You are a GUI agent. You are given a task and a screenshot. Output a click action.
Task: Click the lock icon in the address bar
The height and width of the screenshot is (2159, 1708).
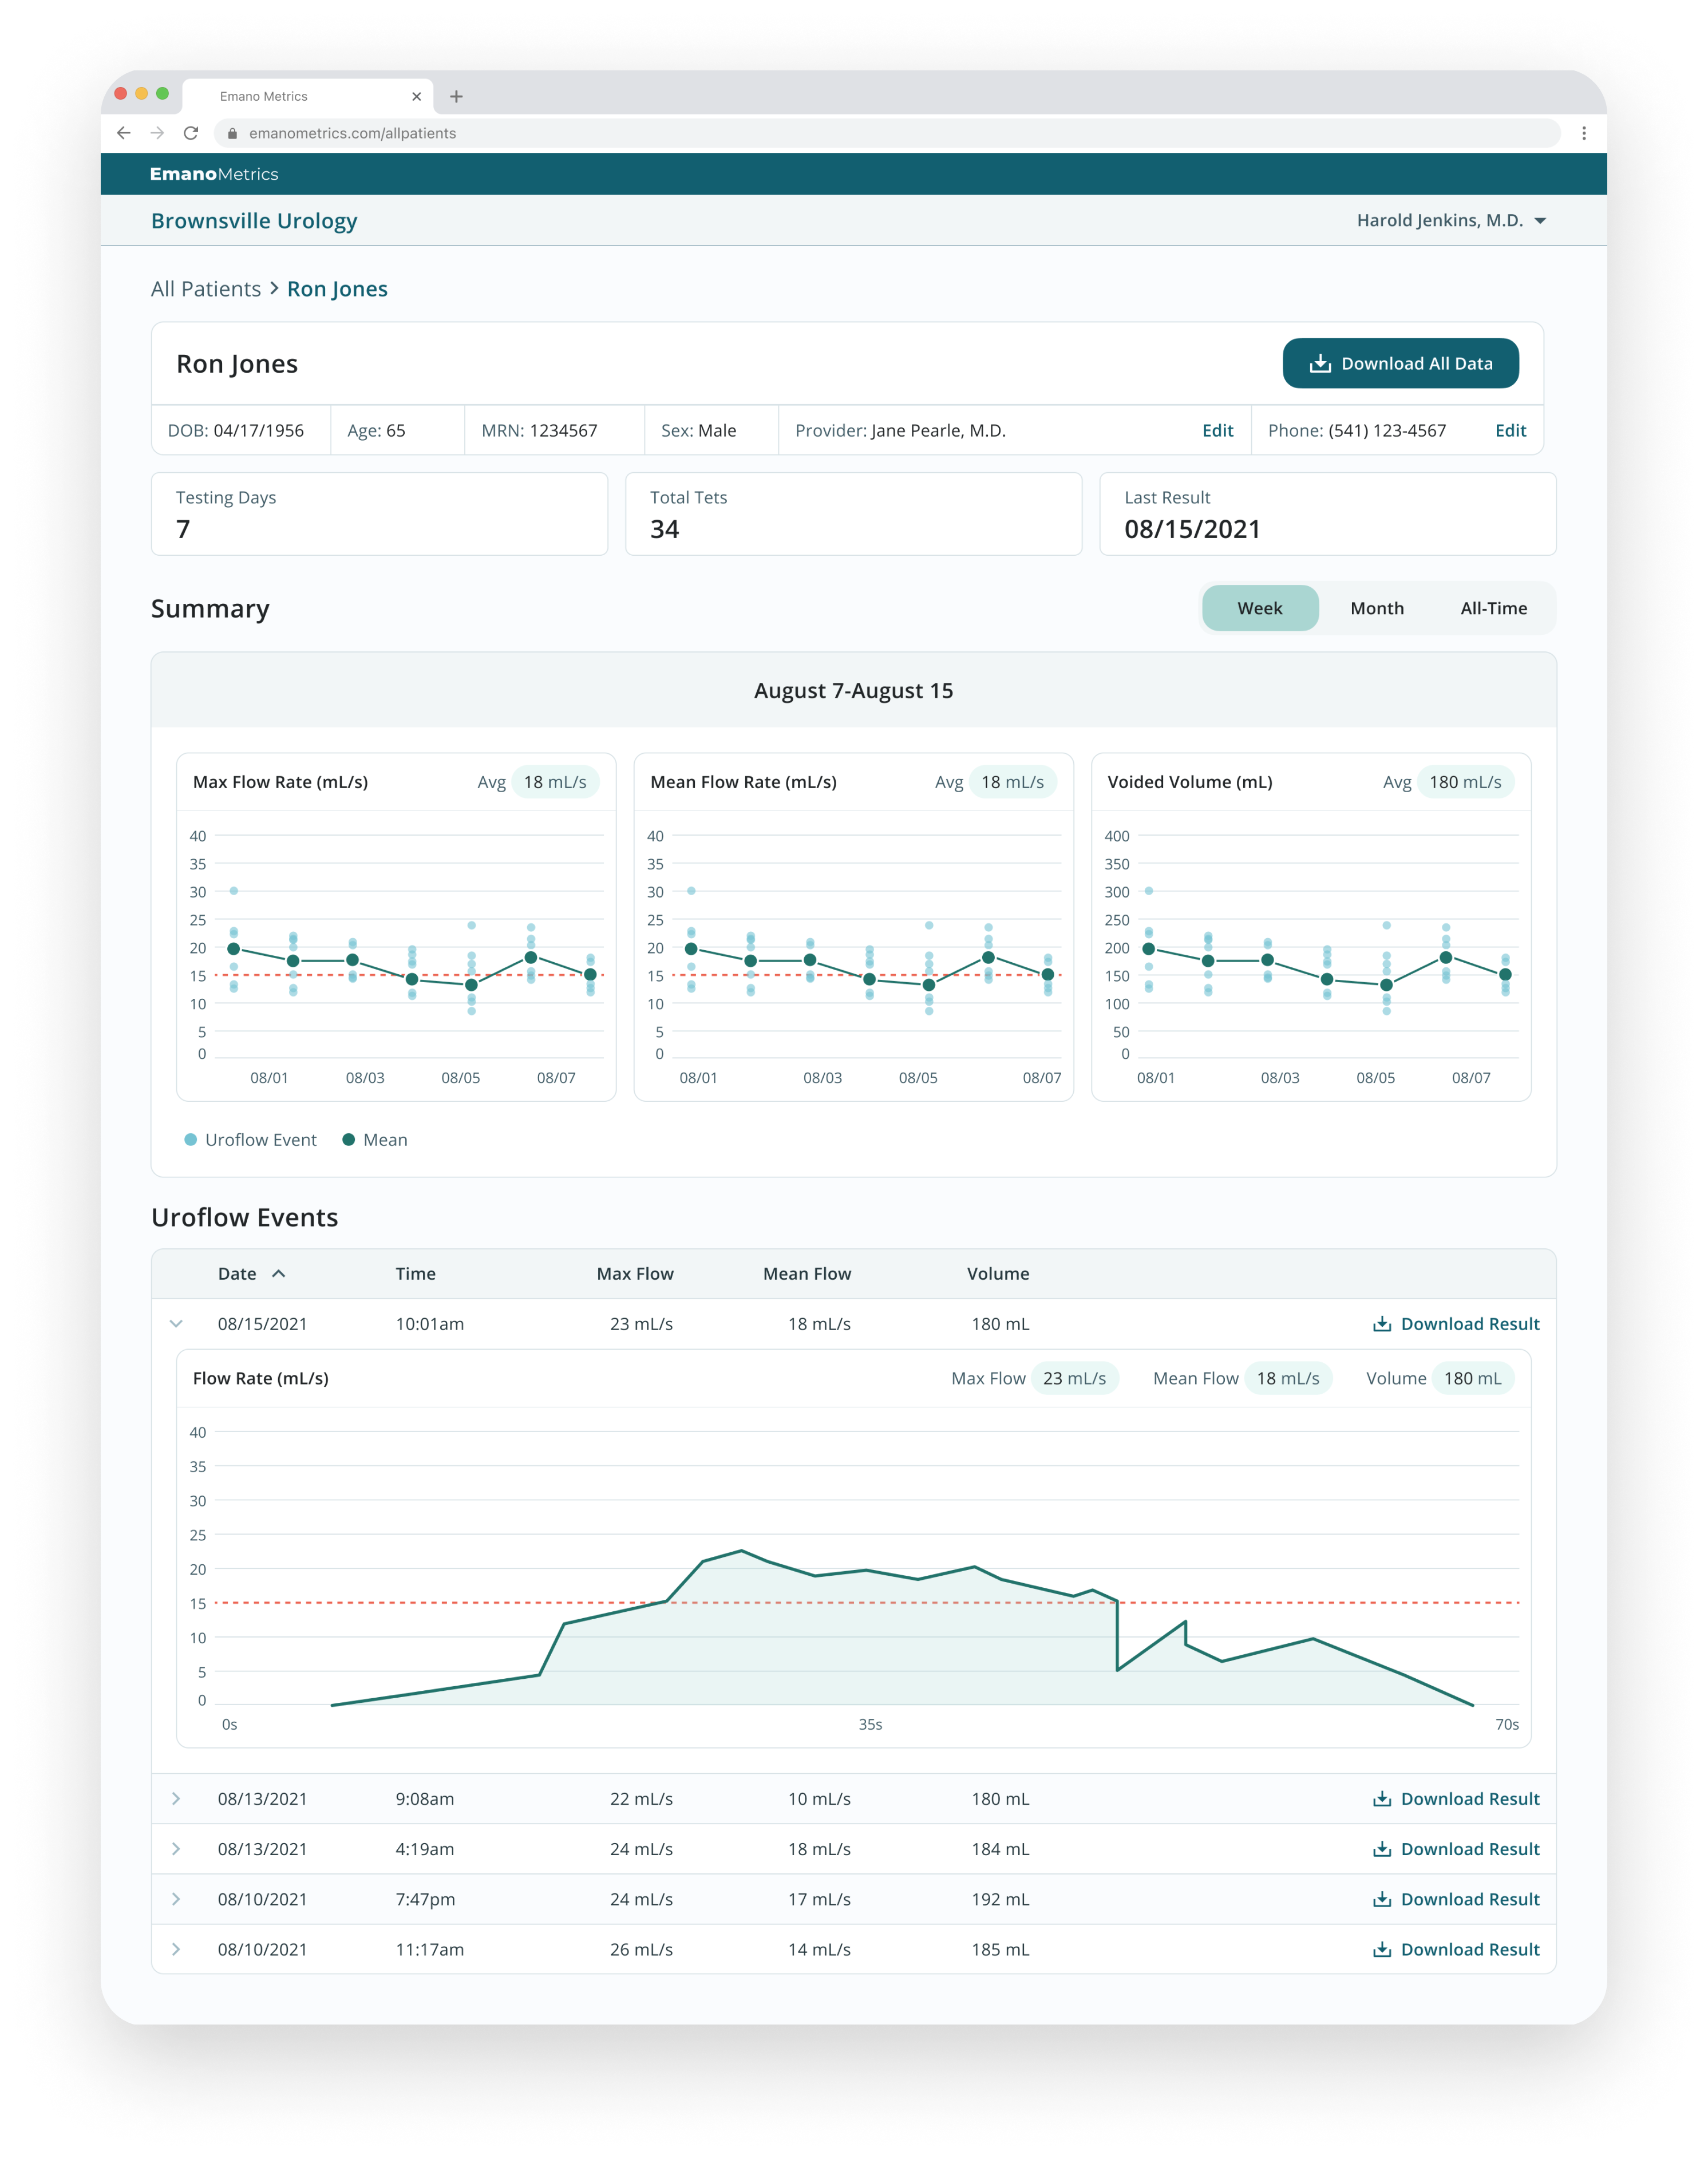233,133
